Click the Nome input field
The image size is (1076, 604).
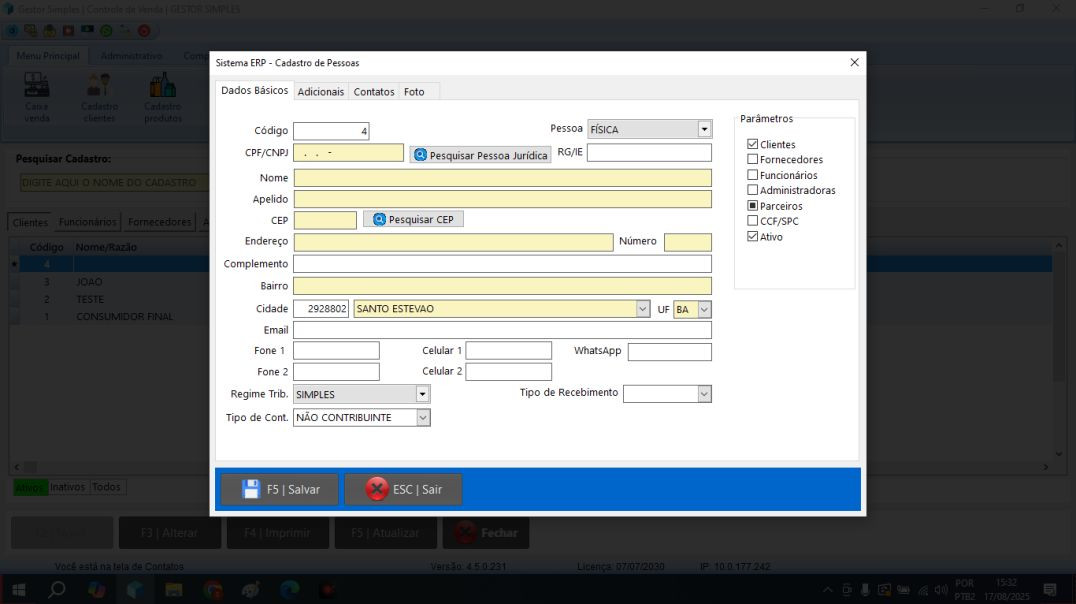click(x=502, y=178)
